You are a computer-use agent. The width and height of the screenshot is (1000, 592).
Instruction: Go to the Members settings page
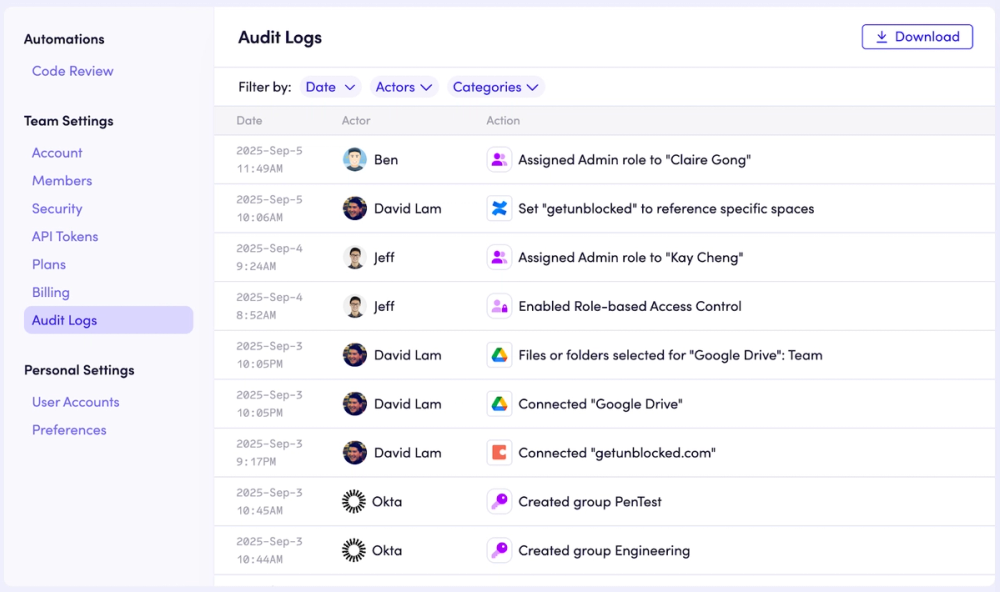click(62, 181)
